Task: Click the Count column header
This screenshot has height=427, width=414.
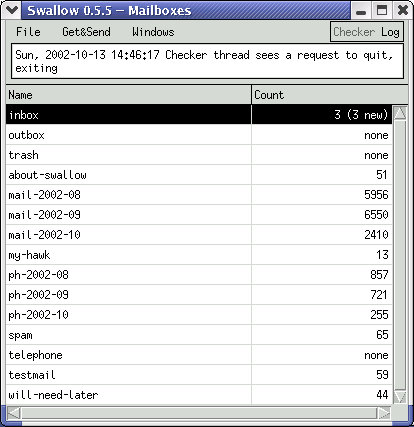Action: click(330, 95)
